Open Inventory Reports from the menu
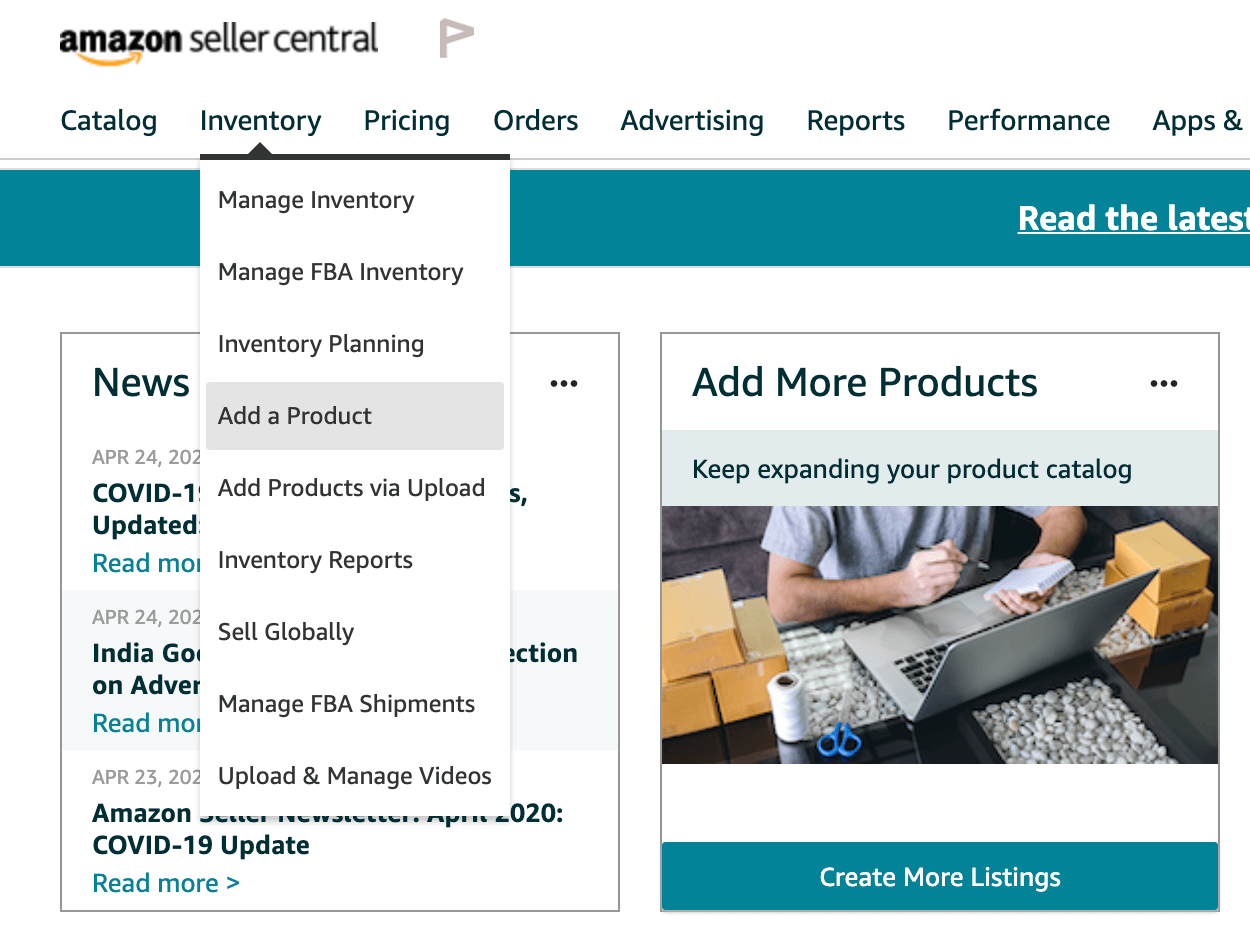1250x940 pixels. [x=355, y=560]
